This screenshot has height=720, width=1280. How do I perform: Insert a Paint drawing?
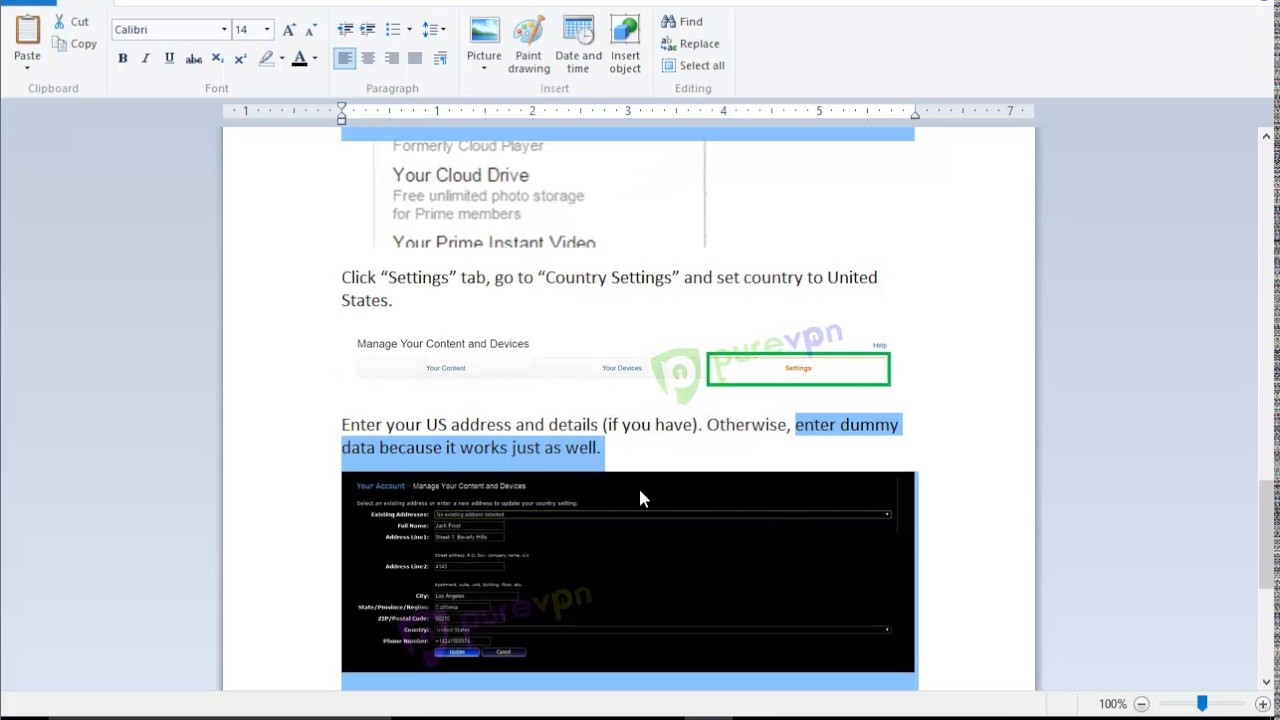[x=528, y=44]
